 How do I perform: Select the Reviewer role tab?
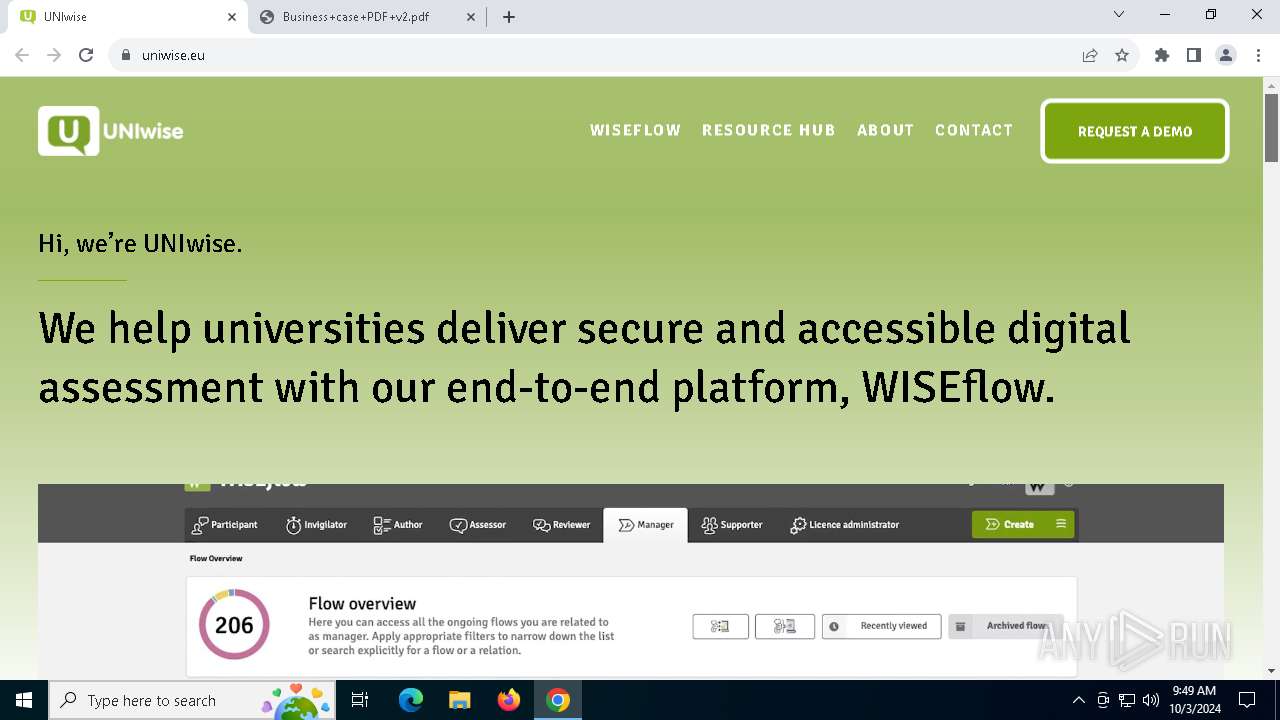click(562, 525)
